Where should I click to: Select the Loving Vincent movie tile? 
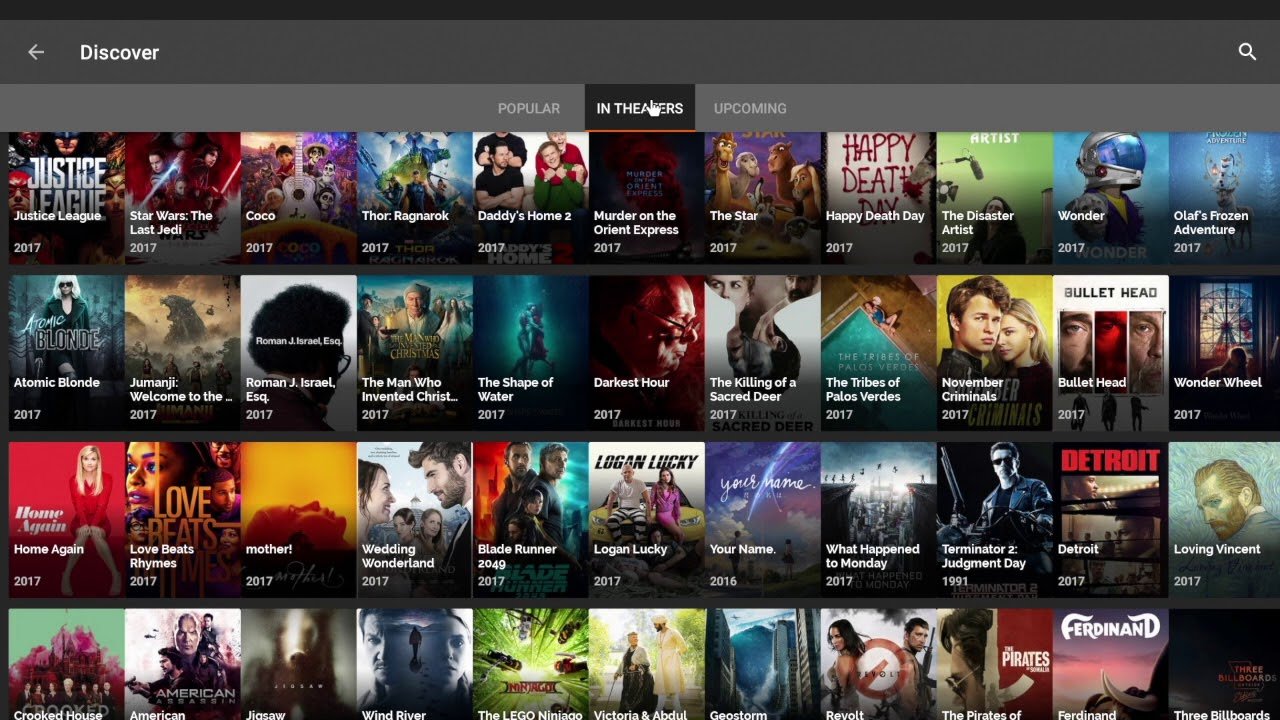coord(1224,520)
